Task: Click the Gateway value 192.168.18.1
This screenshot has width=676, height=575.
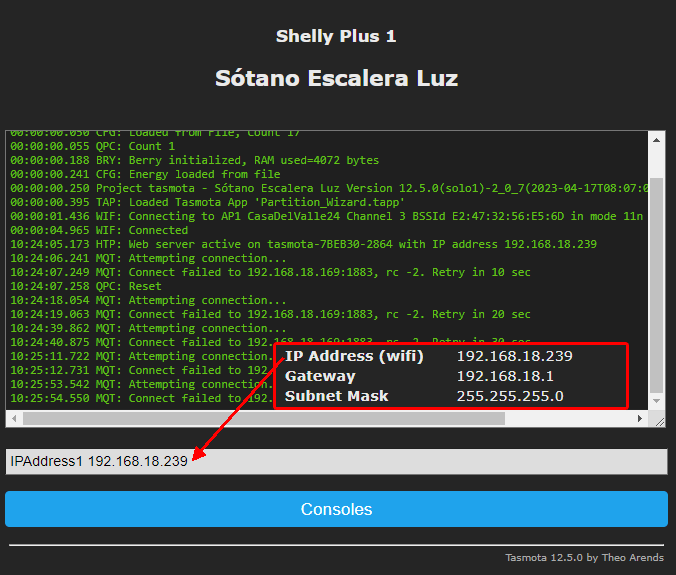Action: click(505, 376)
